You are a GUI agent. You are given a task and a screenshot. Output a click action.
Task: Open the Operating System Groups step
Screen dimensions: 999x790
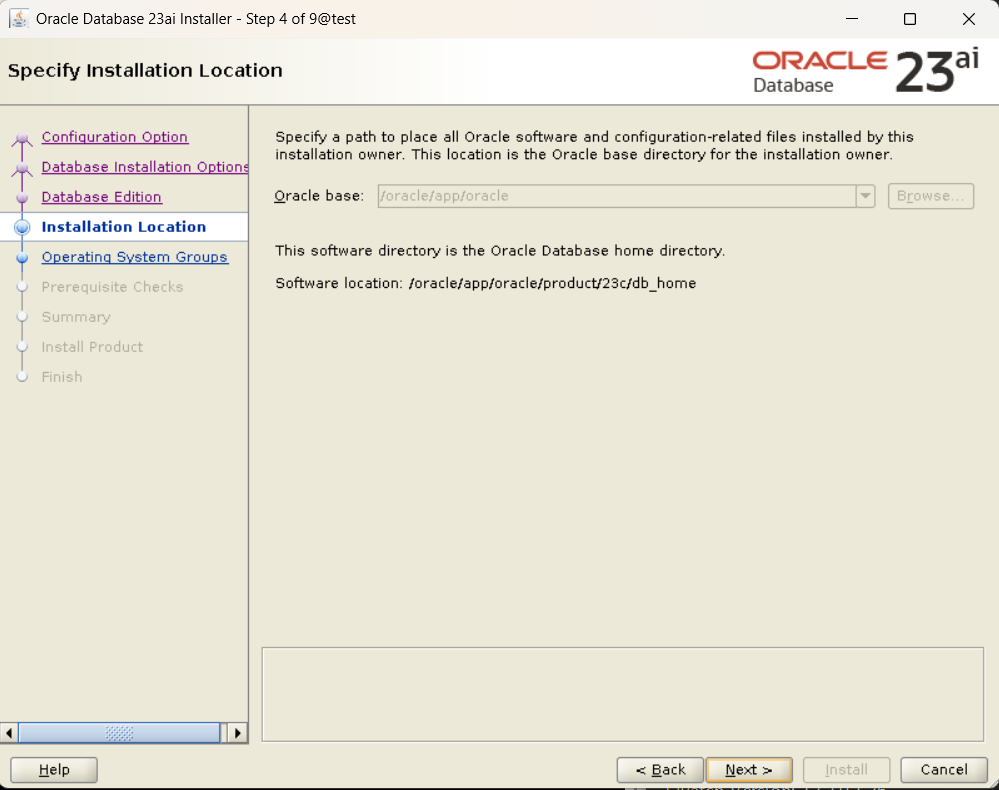tap(134, 257)
